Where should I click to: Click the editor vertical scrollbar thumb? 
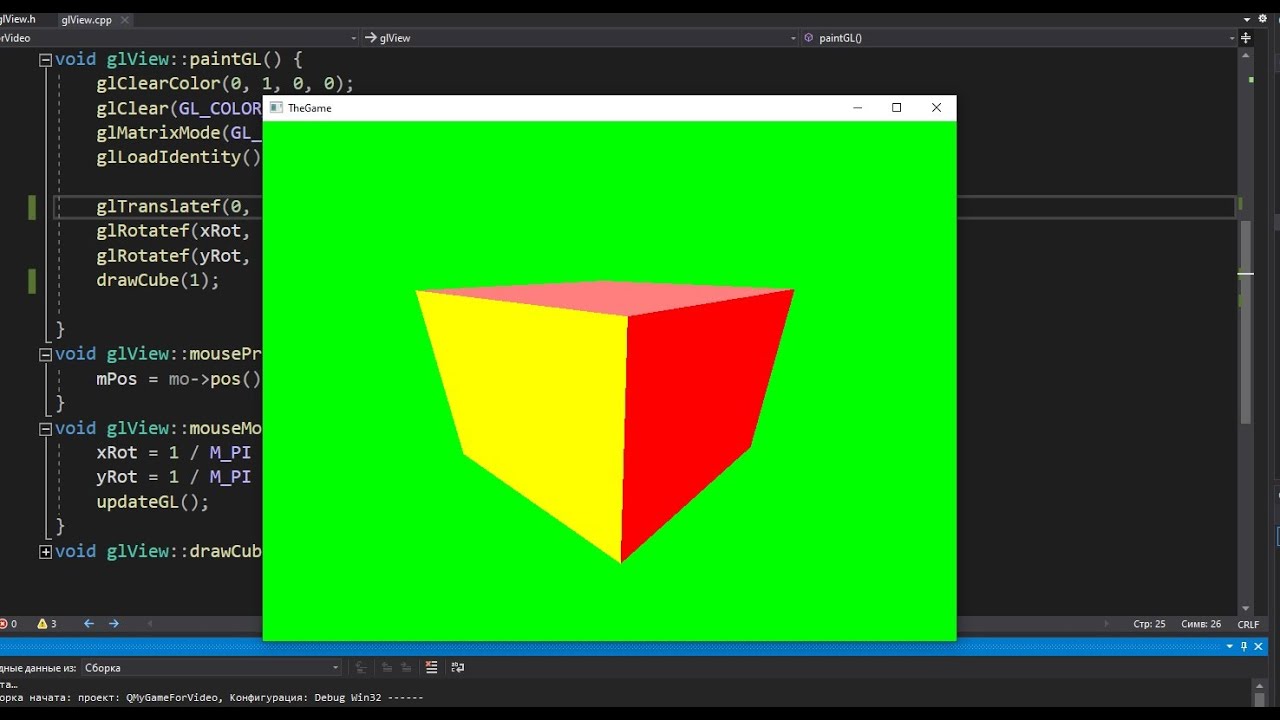click(x=1246, y=322)
